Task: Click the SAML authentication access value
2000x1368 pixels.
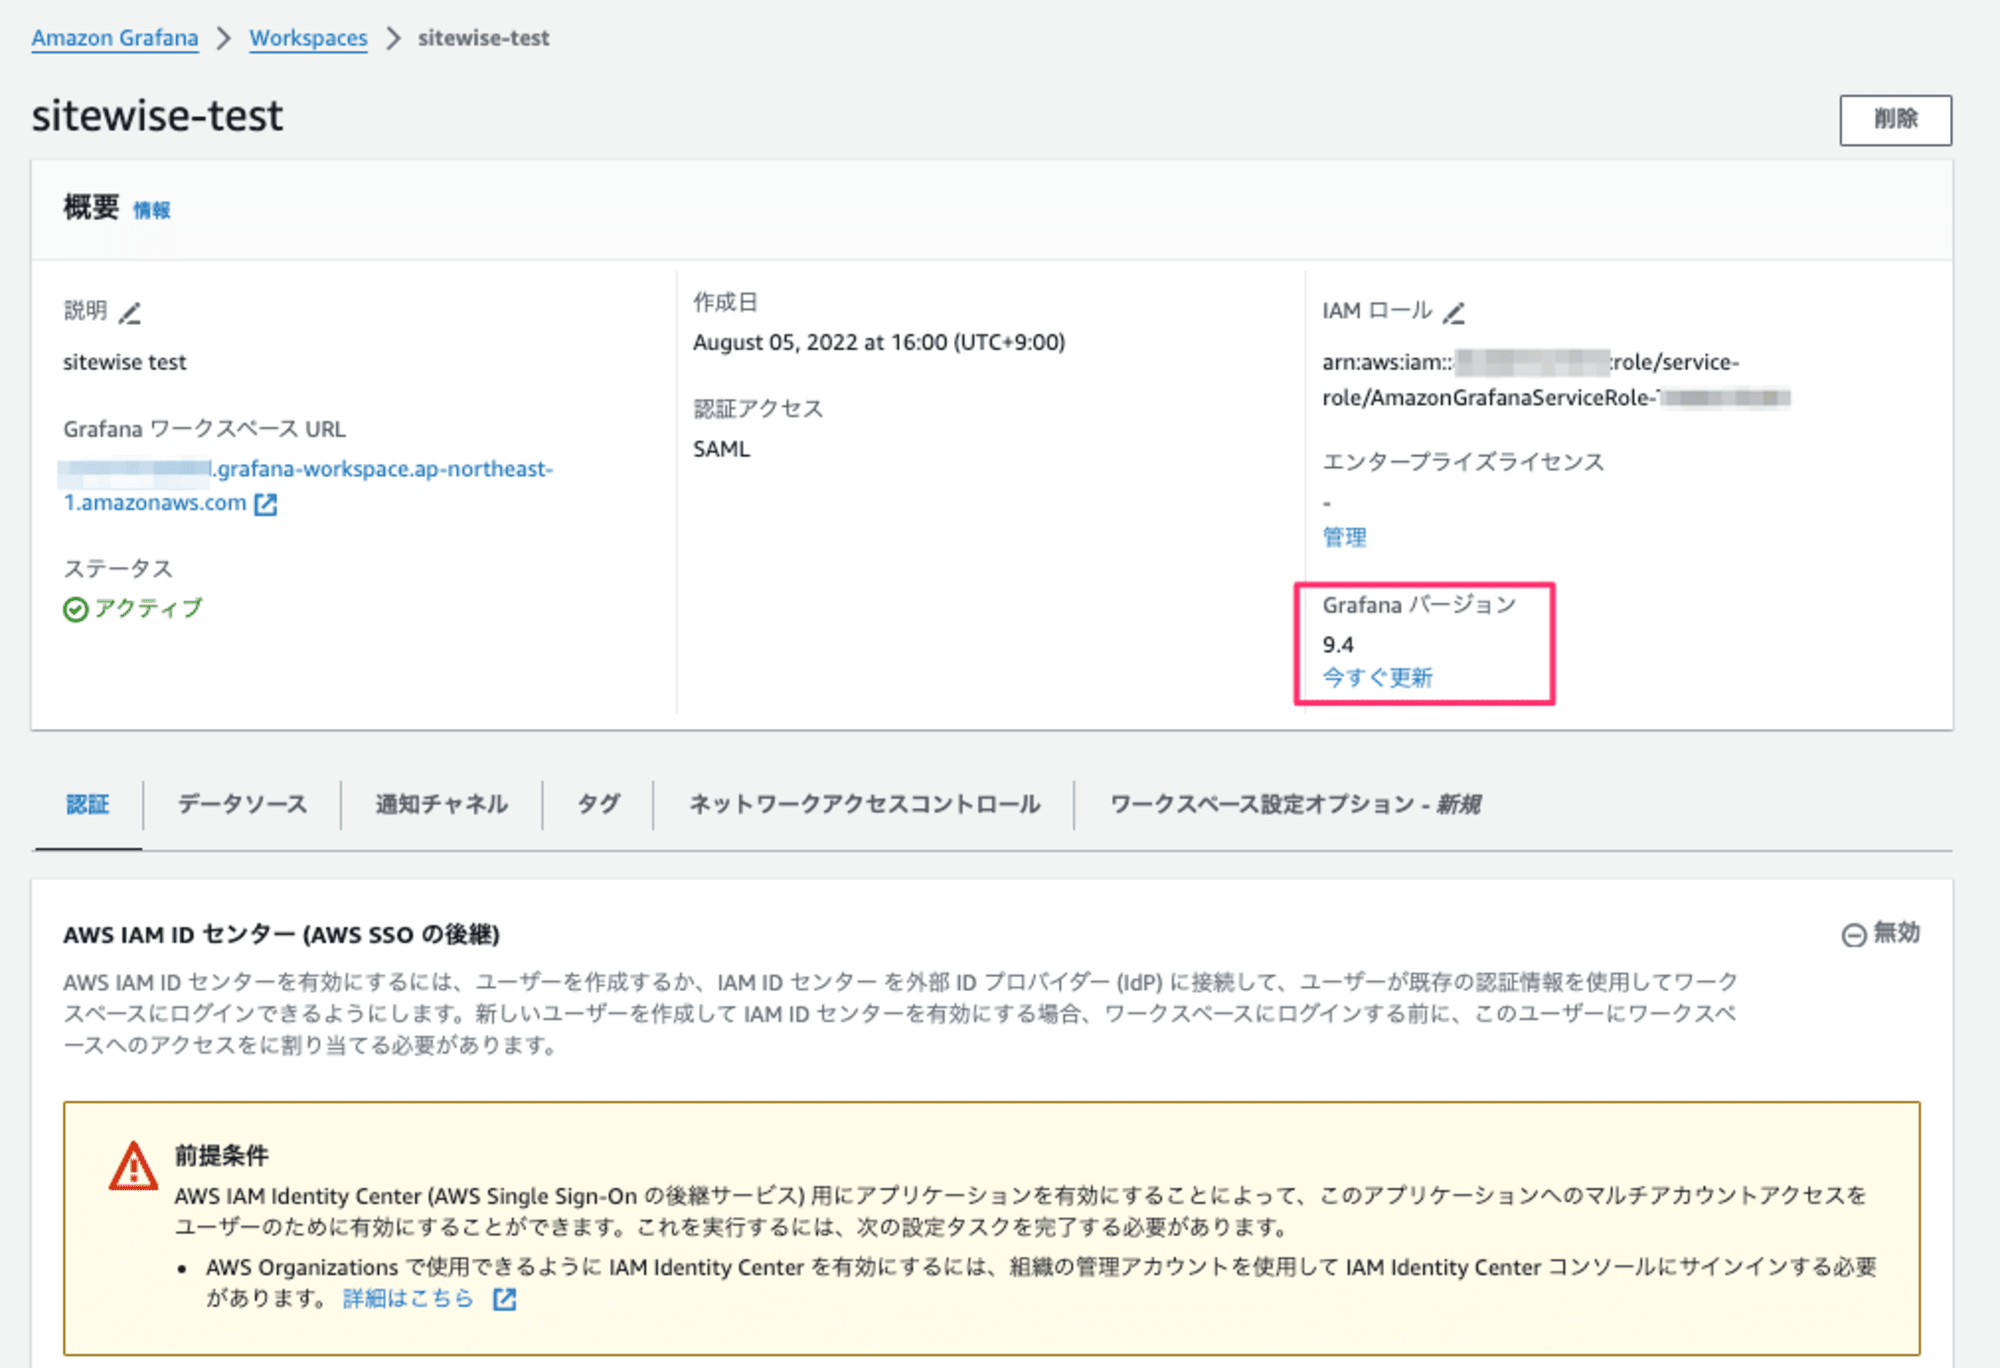Action: coord(721,449)
